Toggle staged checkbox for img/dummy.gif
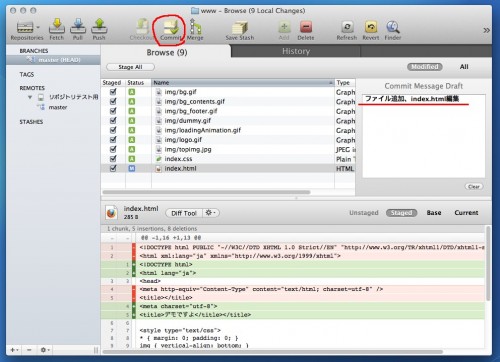Image resolution: width=500 pixels, height=362 pixels. pyautogui.click(x=113, y=120)
